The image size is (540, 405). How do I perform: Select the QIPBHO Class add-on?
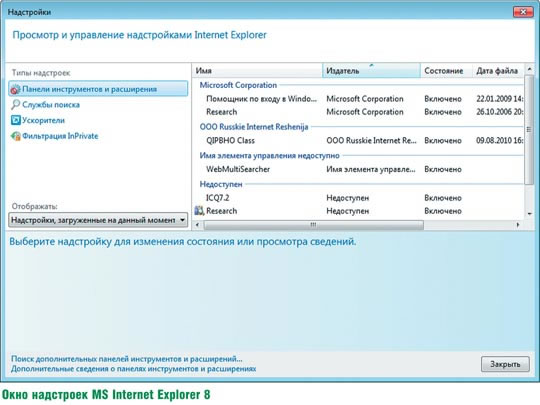point(358,141)
